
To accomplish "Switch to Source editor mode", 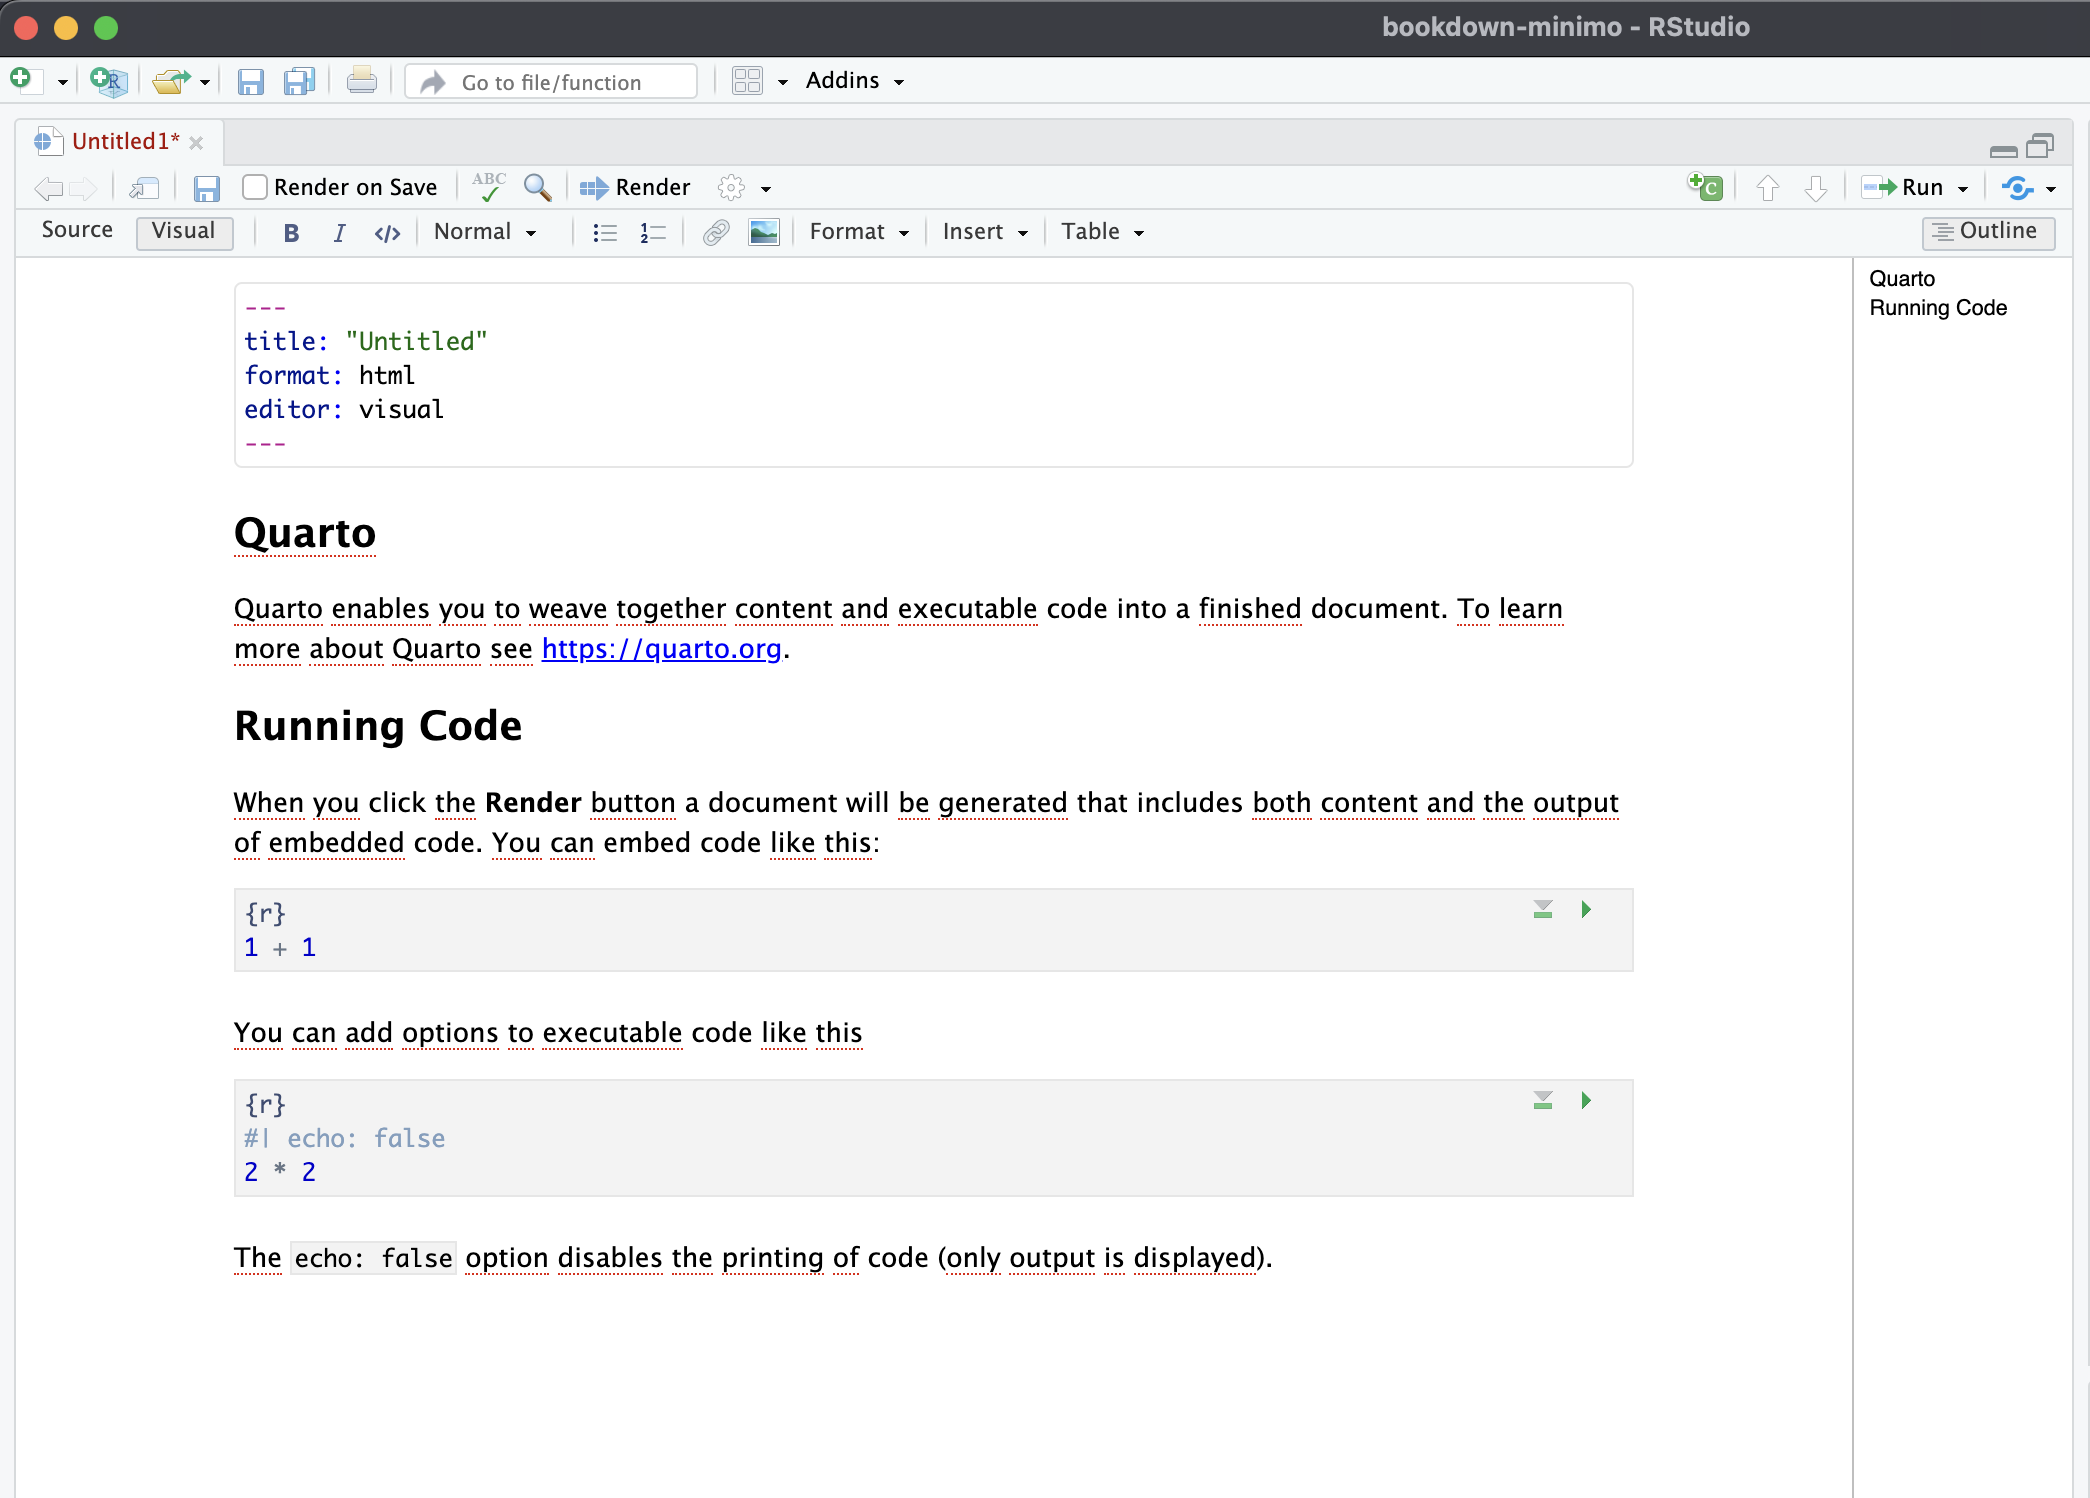I will (77, 231).
